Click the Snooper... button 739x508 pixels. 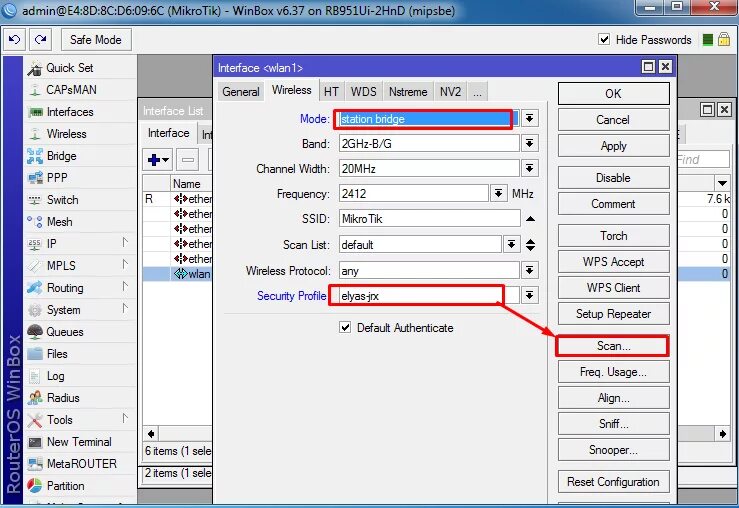pyautogui.click(x=613, y=450)
